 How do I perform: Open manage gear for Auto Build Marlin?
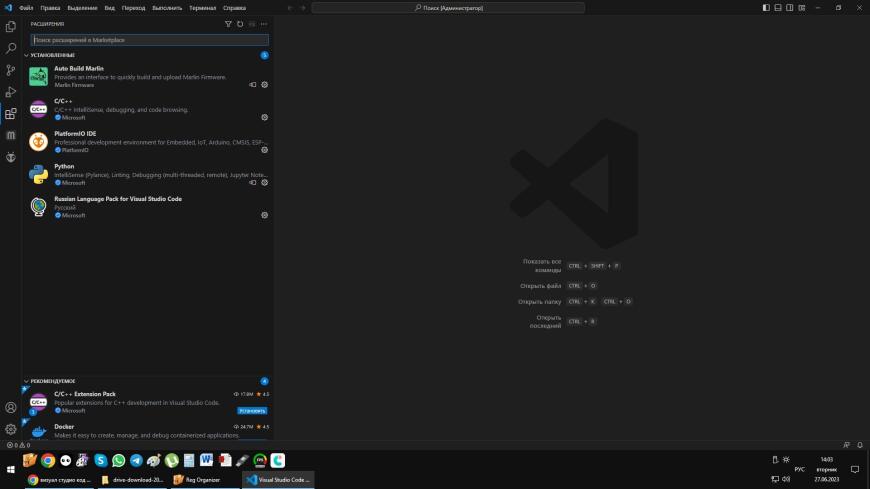pyautogui.click(x=265, y=85)
